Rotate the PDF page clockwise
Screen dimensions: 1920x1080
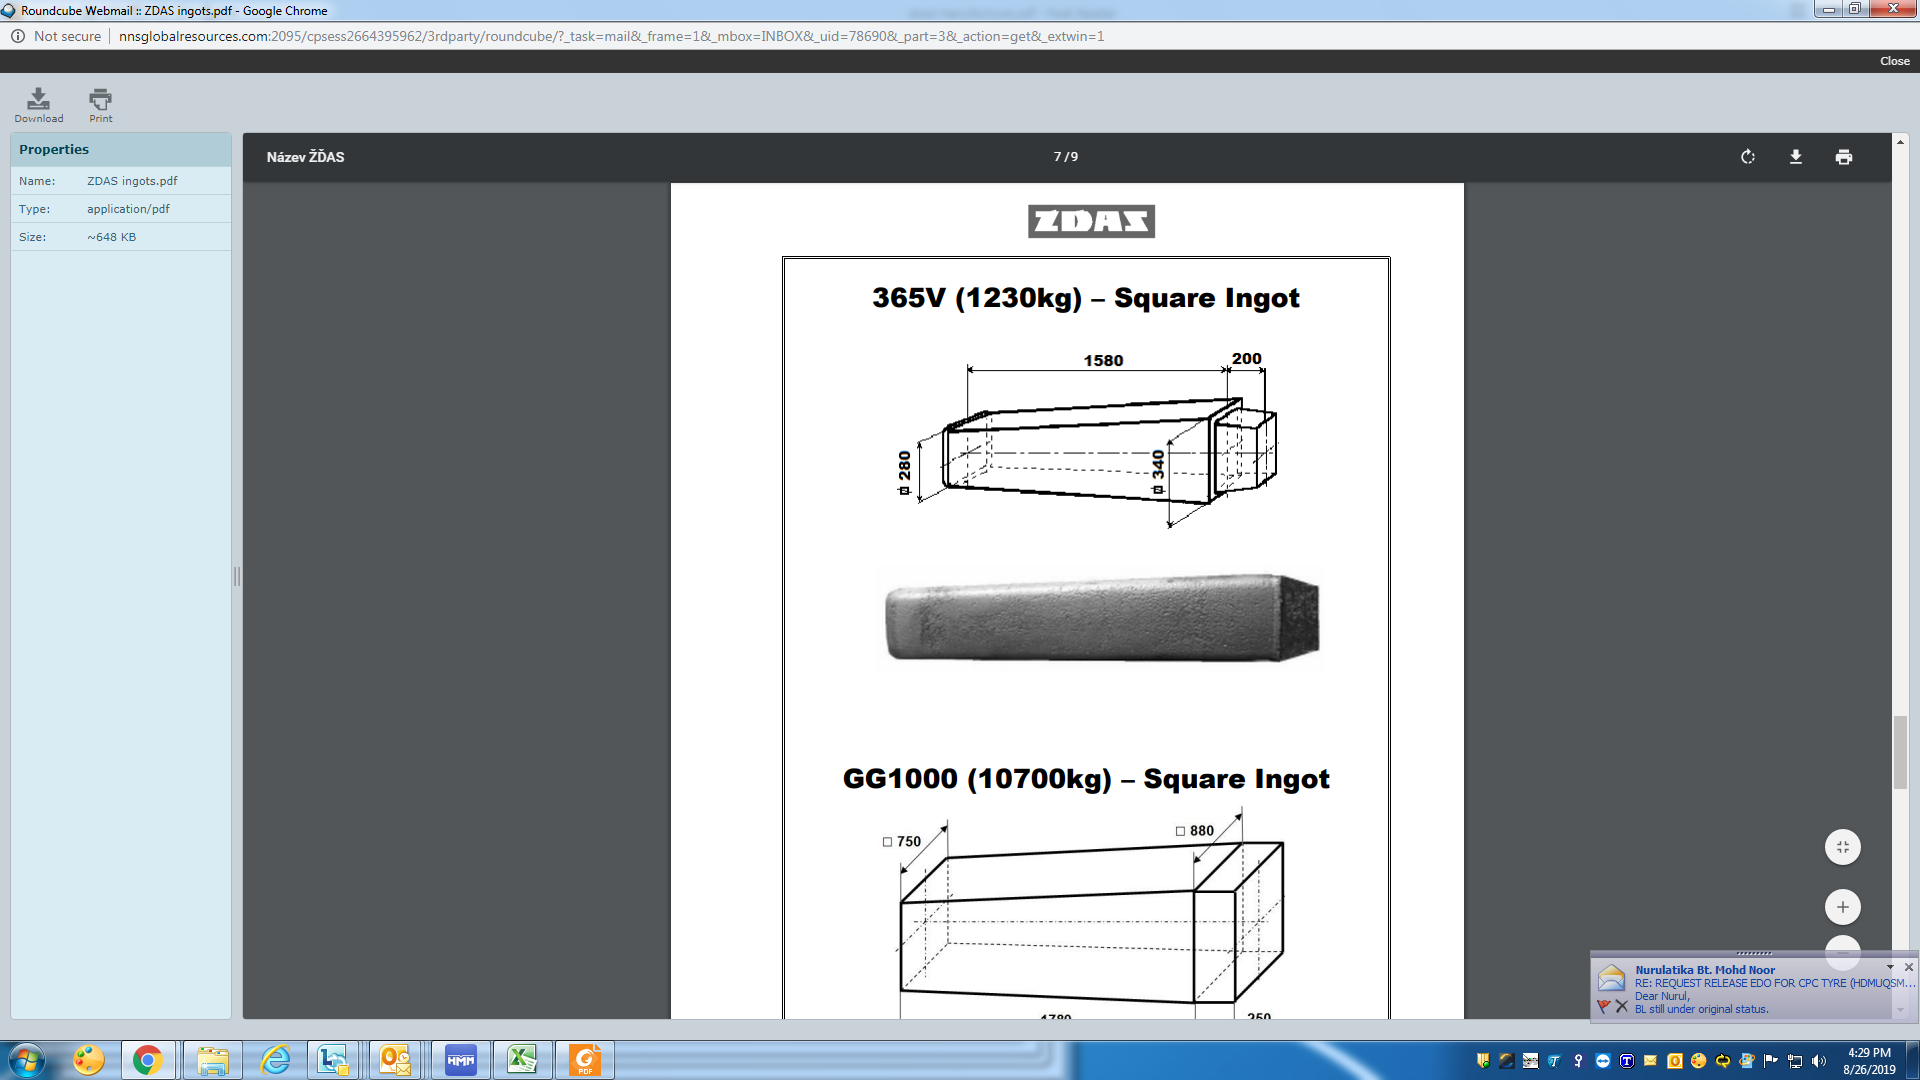(1747, 157)
